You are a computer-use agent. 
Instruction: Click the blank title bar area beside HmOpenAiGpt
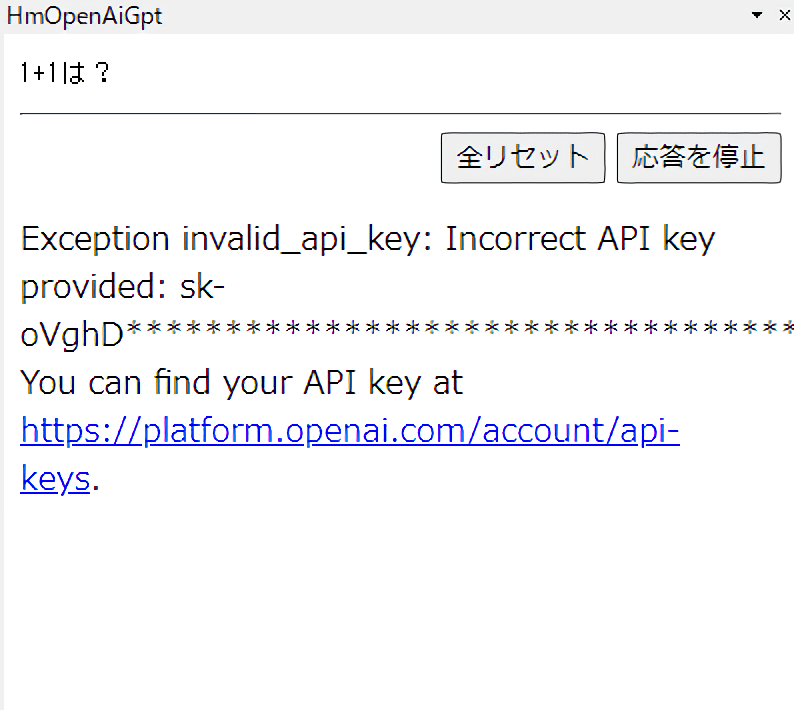coord(450,16)
